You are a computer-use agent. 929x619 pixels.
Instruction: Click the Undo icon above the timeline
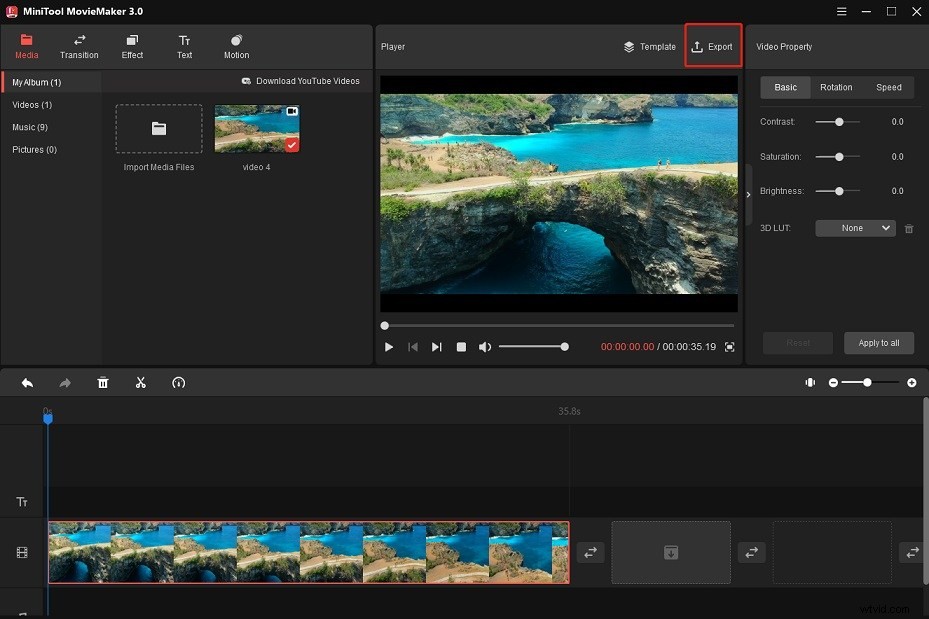(x=27, y=382)
